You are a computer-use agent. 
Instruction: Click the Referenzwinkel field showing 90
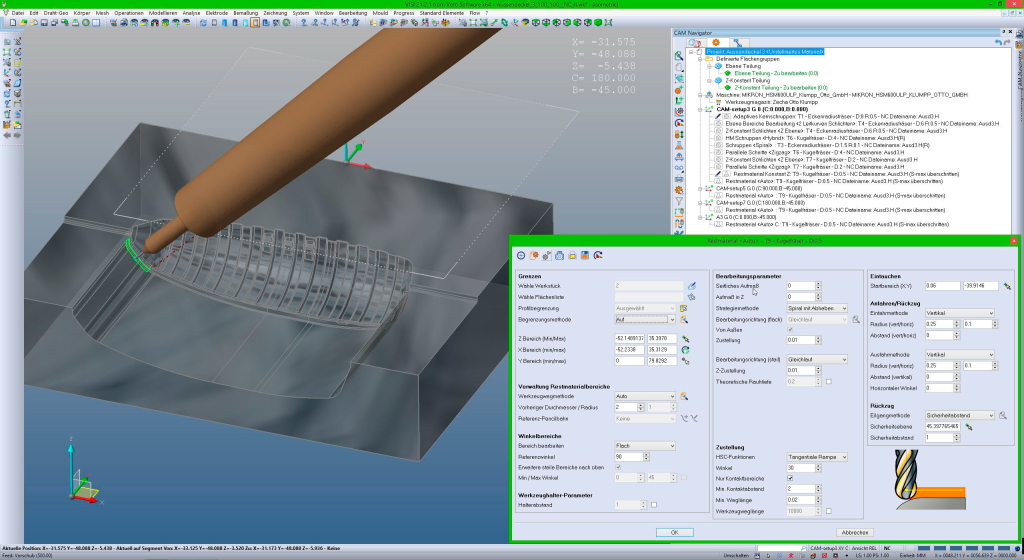coord(628,457)
